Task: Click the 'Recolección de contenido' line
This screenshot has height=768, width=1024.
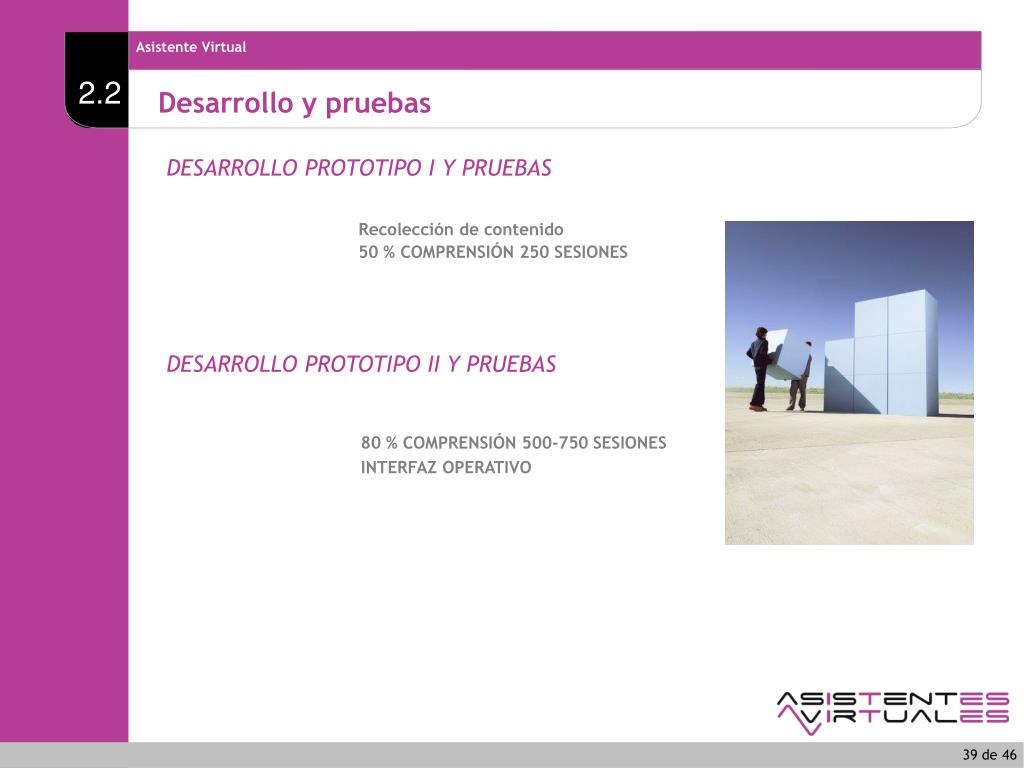Action: [x=461, y=229]
